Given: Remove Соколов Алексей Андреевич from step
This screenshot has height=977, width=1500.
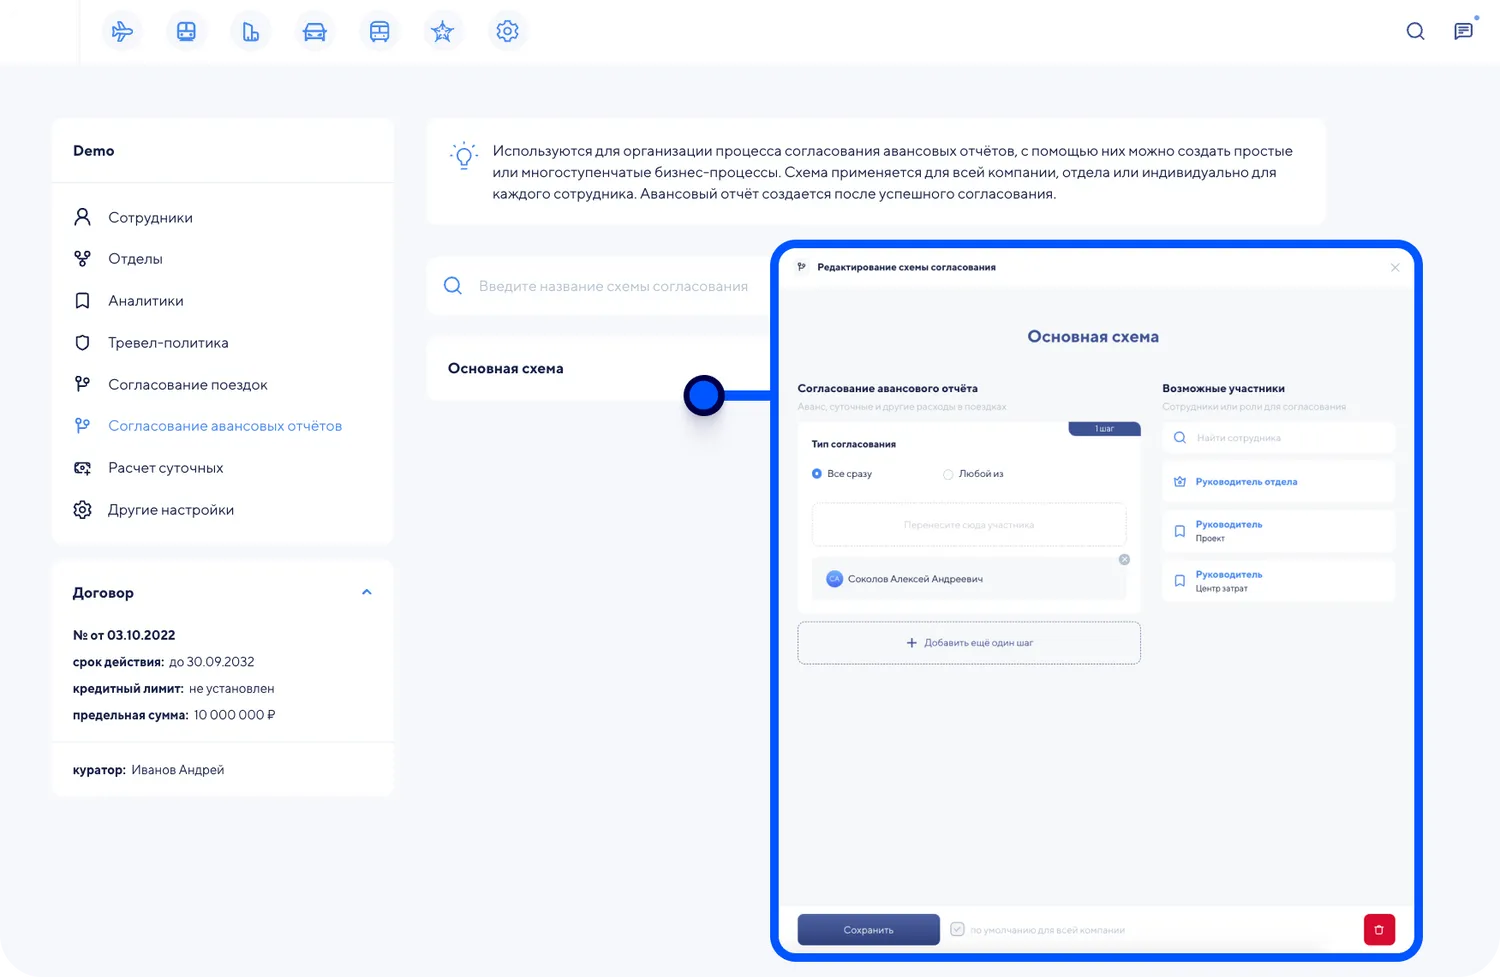Looking at the screenshot, I should [1124, 560].
